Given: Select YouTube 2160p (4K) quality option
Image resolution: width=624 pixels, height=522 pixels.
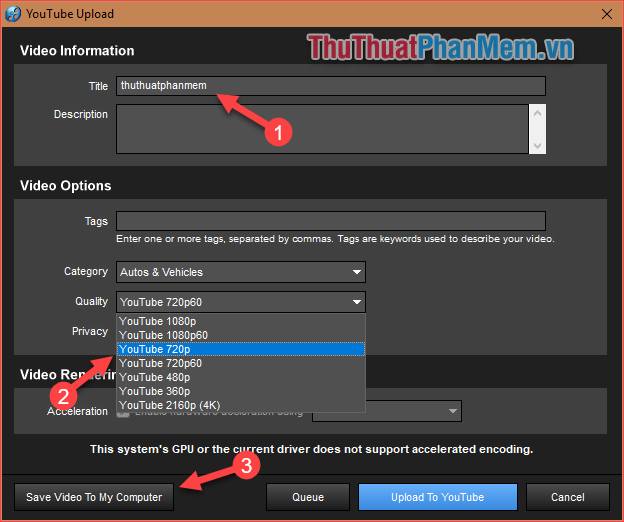Looking at the screenshot, I should 241,405.
